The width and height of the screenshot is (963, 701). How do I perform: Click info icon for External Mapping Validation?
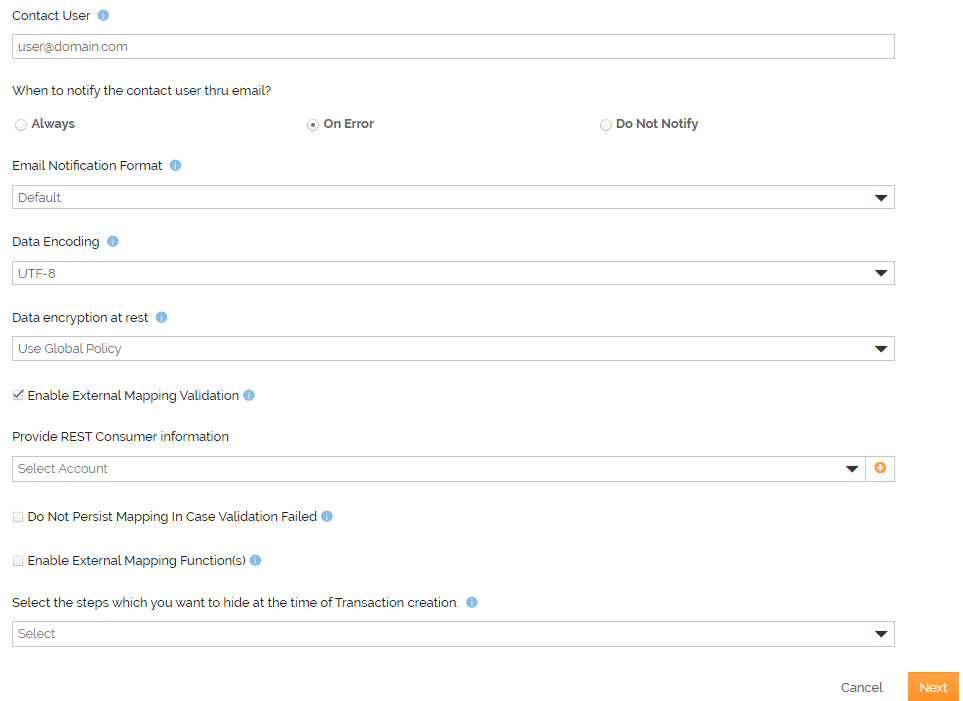tap(249, 396)
